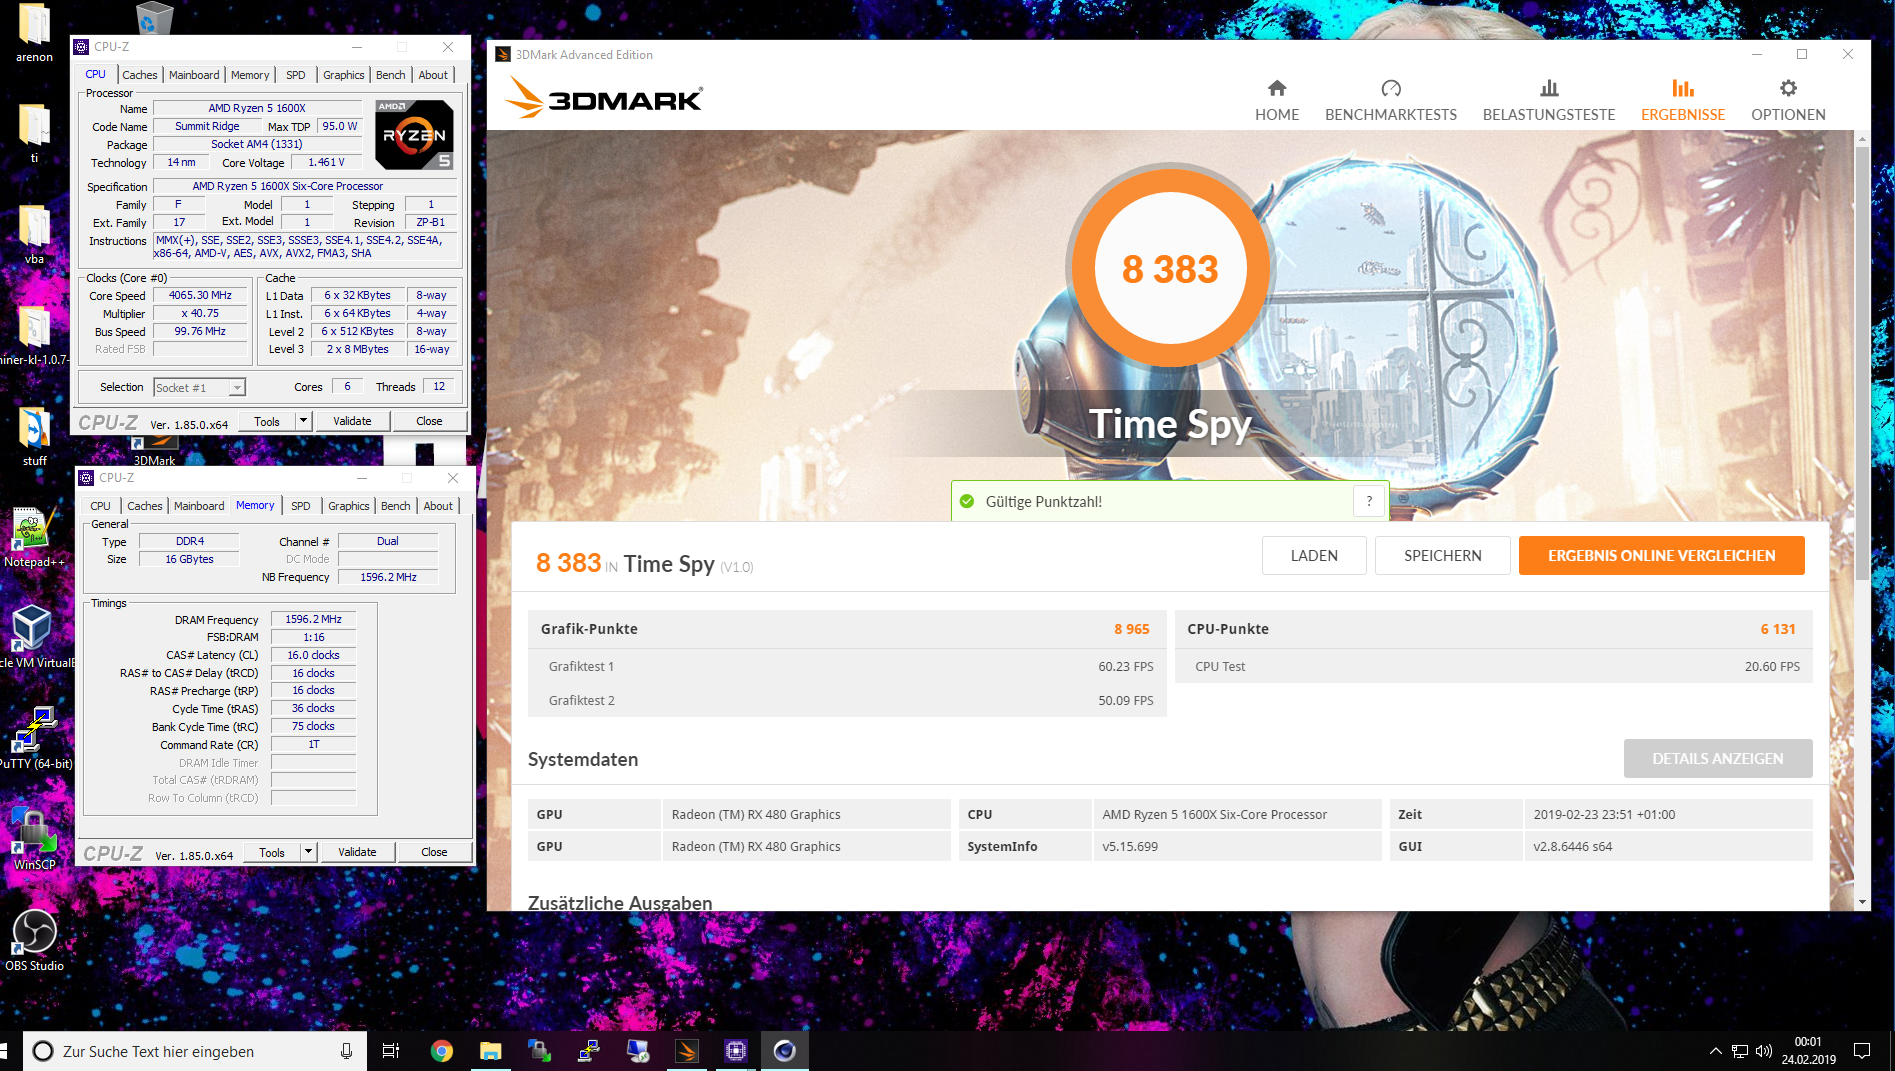Image resolution: width=1895 pixels, height=1071 pixels.
Task: Open the BELASTUNGSTESTE bar chart icon
Action: coord(1548,88)
